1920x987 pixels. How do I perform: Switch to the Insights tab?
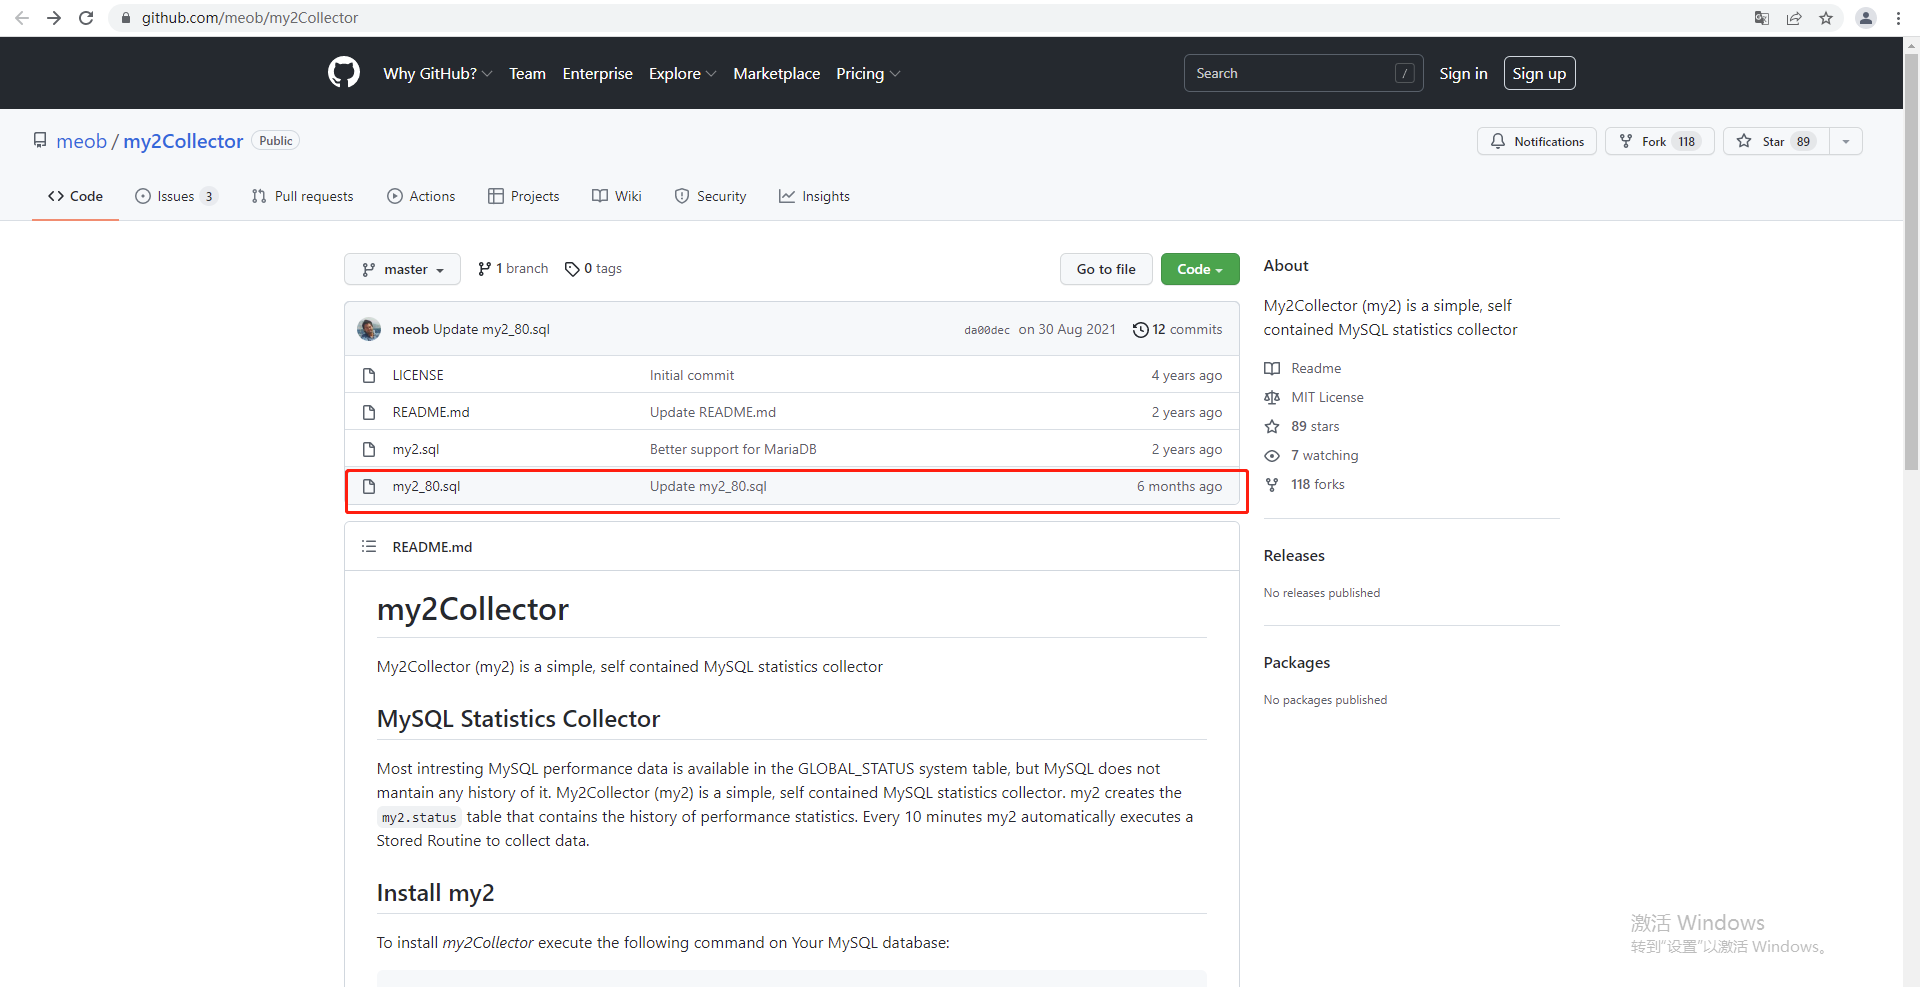(814, 196)
